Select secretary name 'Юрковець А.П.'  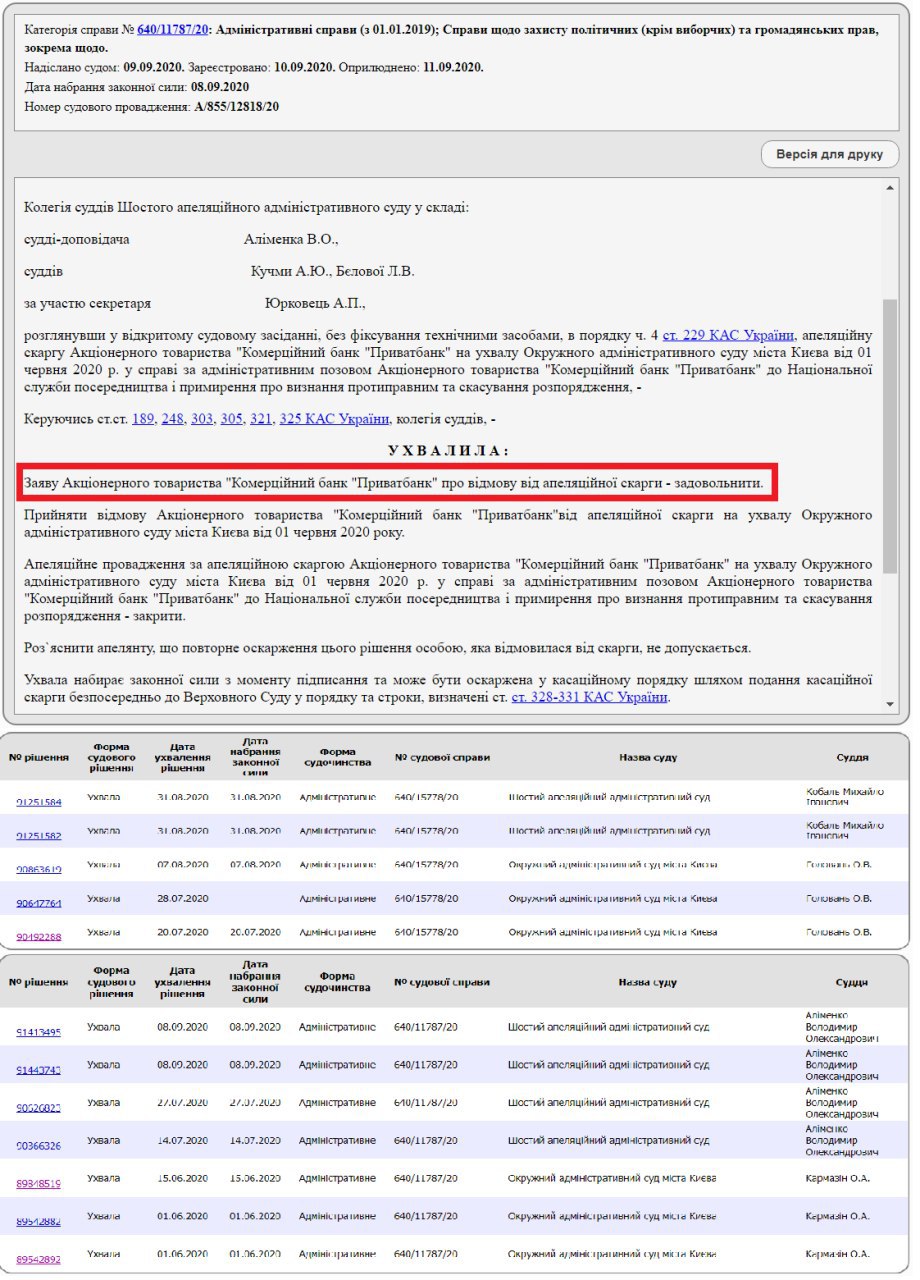click(315, 303)
